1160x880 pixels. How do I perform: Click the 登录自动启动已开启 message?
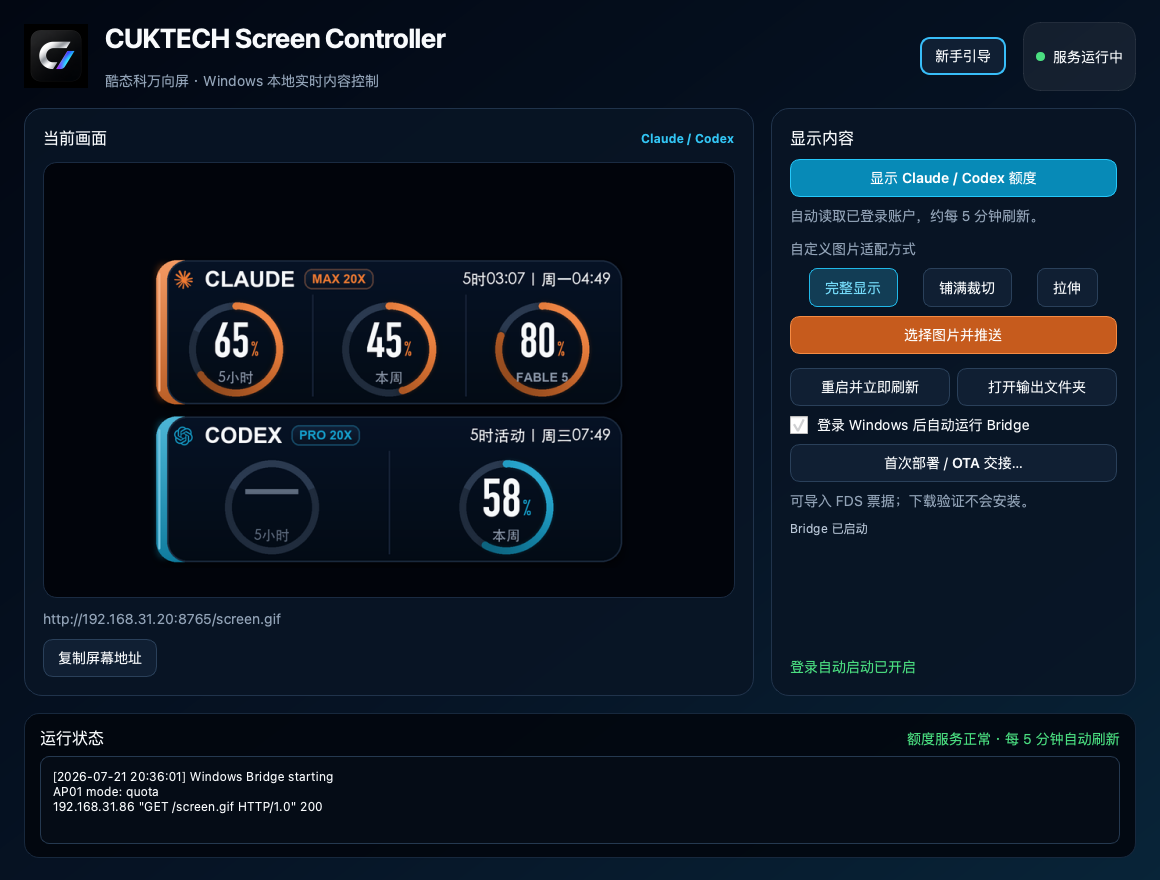point(852,667)
